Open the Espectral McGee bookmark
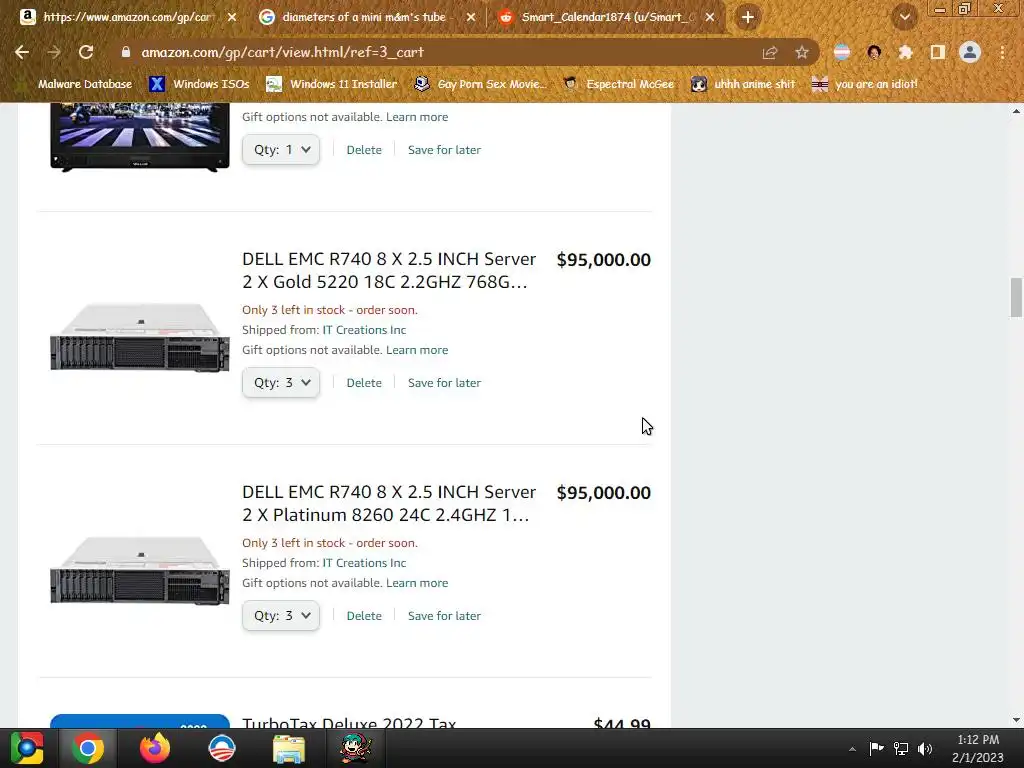The width and height of the screenshot is (1024, 768). pos(618,84)
